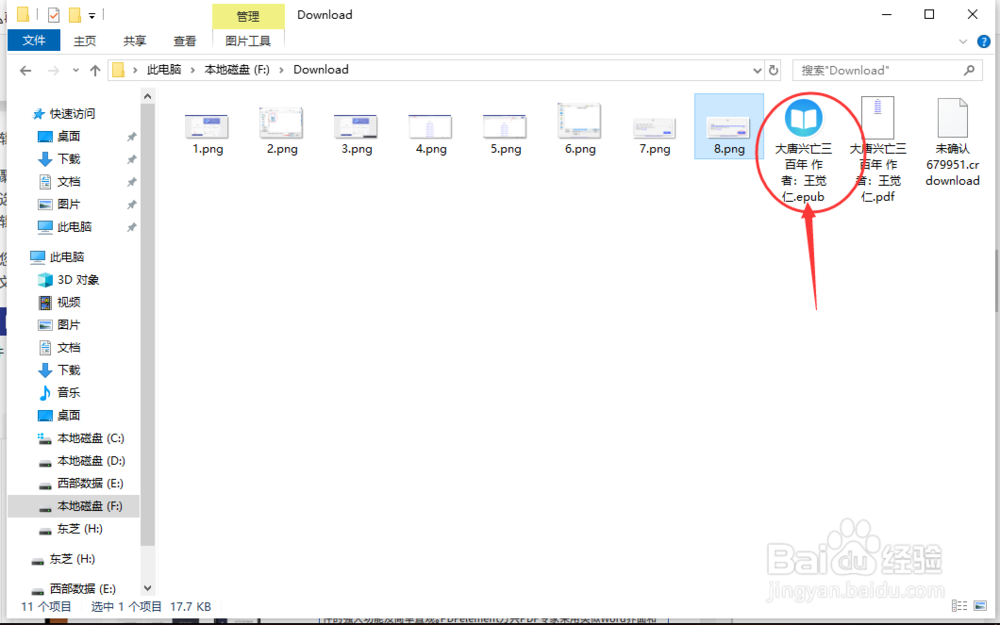Viewport: 1000px width, 625px height.
Task: Open 本地磁盘 (C:) drive
Action: click(91, 438)
